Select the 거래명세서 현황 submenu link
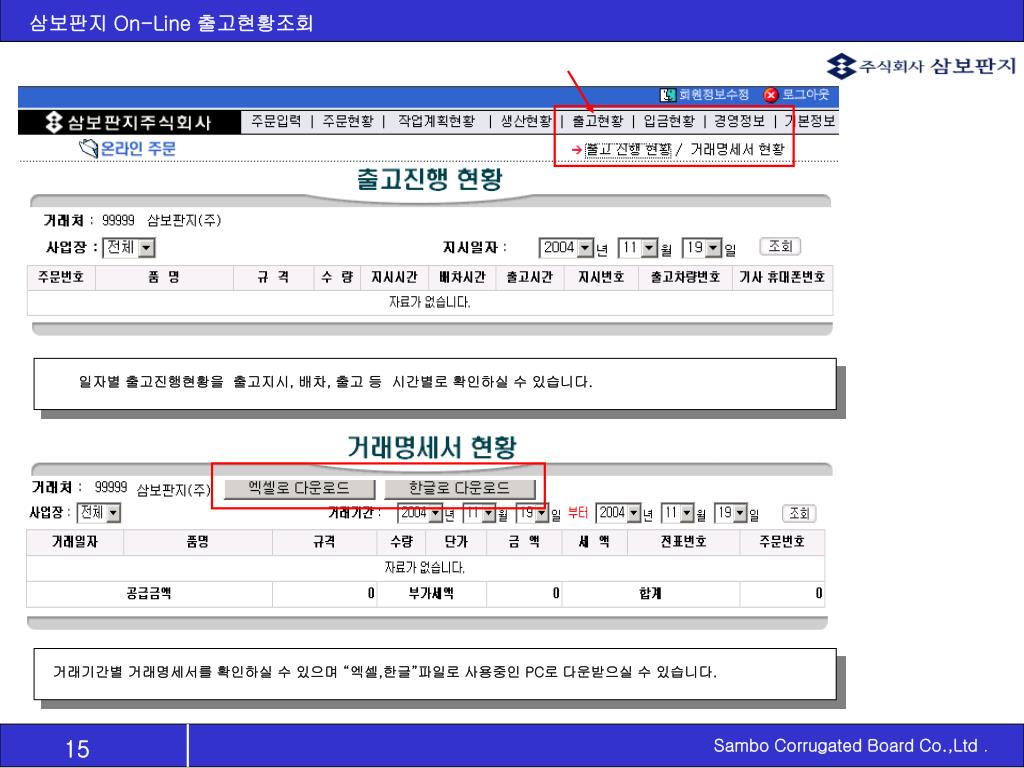Image resolution: width=1024 pixels, height=768 pixels. 737,150
